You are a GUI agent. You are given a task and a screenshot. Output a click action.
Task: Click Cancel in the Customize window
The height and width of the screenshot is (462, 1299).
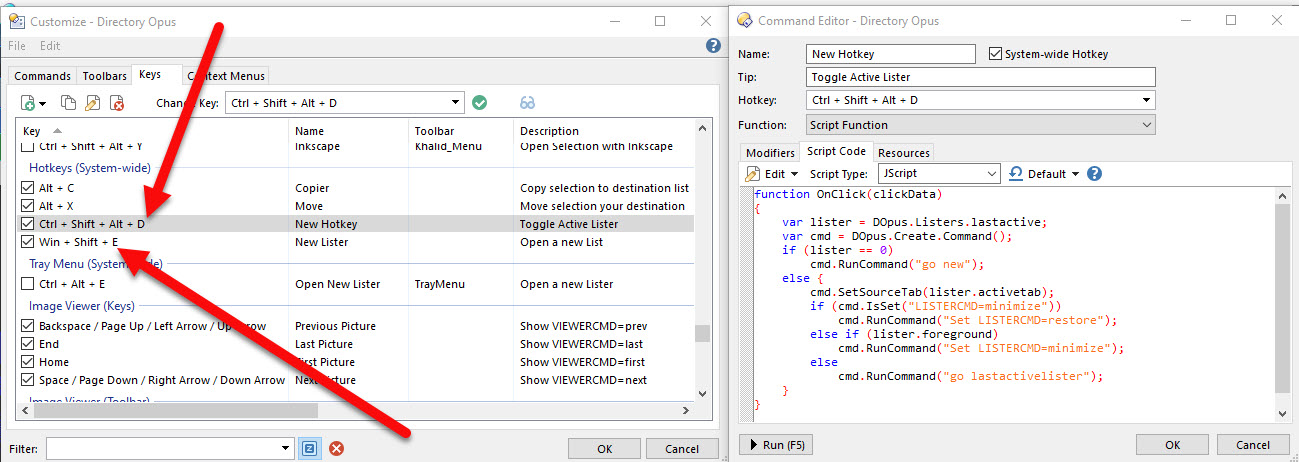(x=681, y=449)
